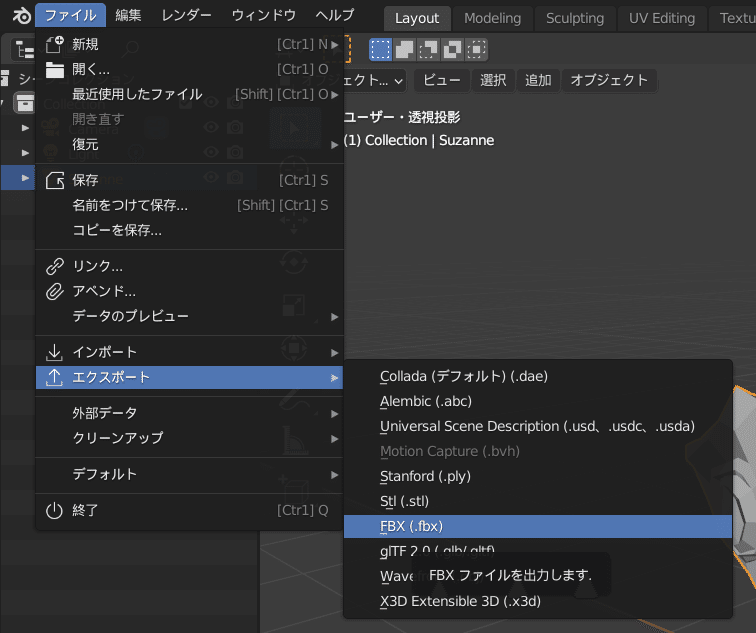Export as X3D Extensible 3D (.x3d)
The height and width of the screenshot is (633, 756).
(x=538, y=602)
